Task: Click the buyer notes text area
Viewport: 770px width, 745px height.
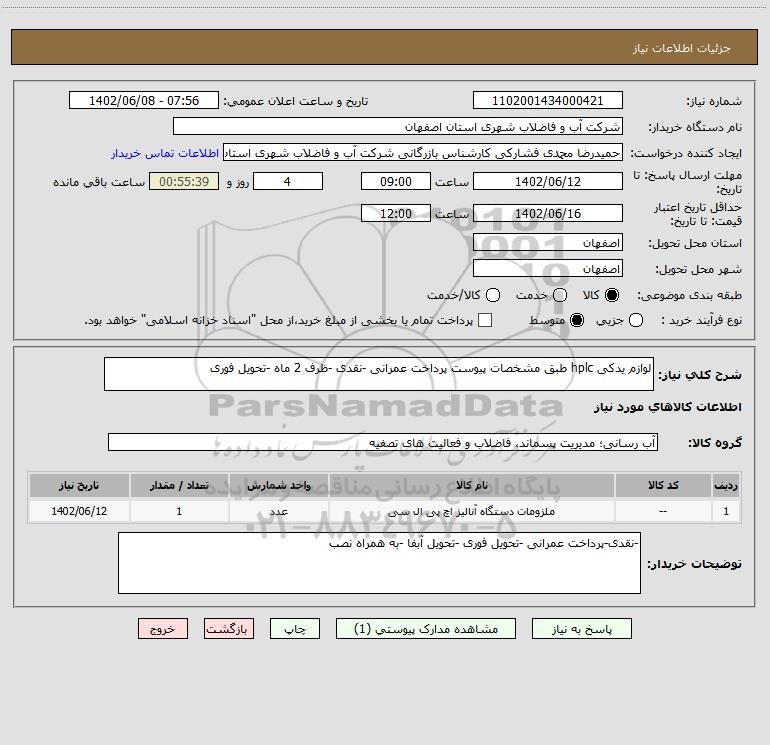Action: pyautogui.click(x=379, y=563)
